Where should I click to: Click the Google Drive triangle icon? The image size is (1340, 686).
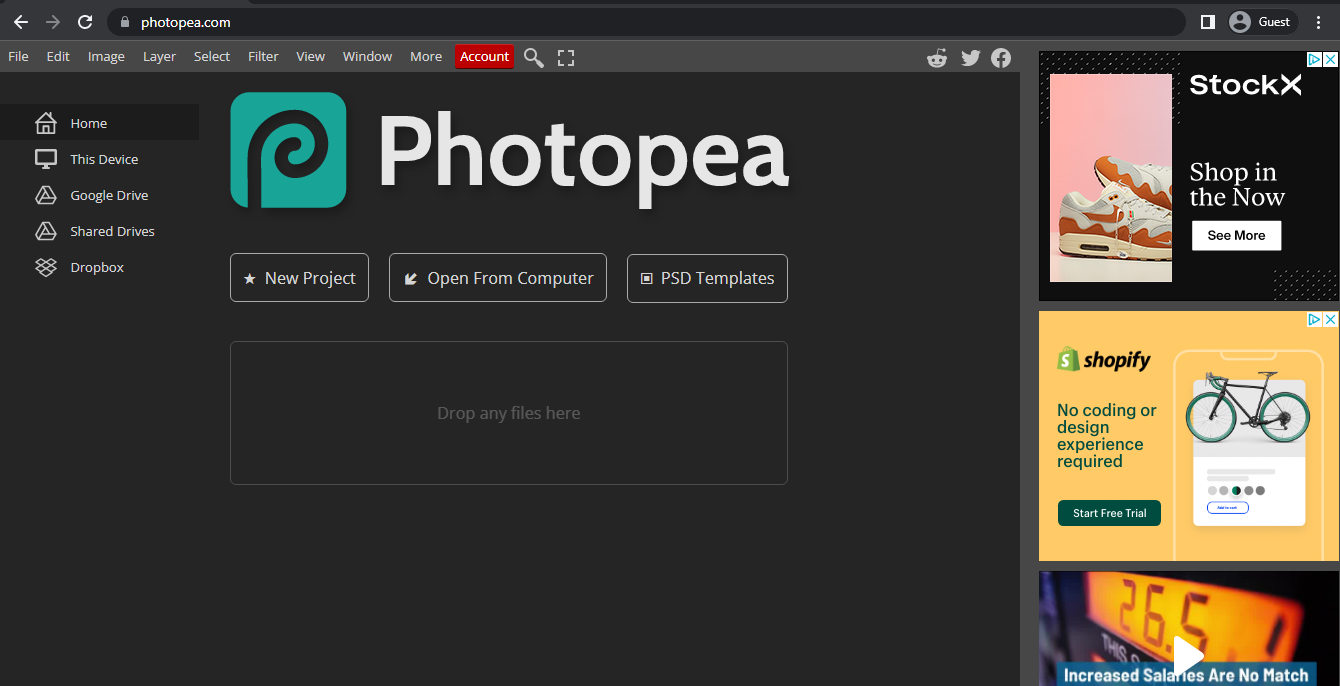tap(46, 195)
